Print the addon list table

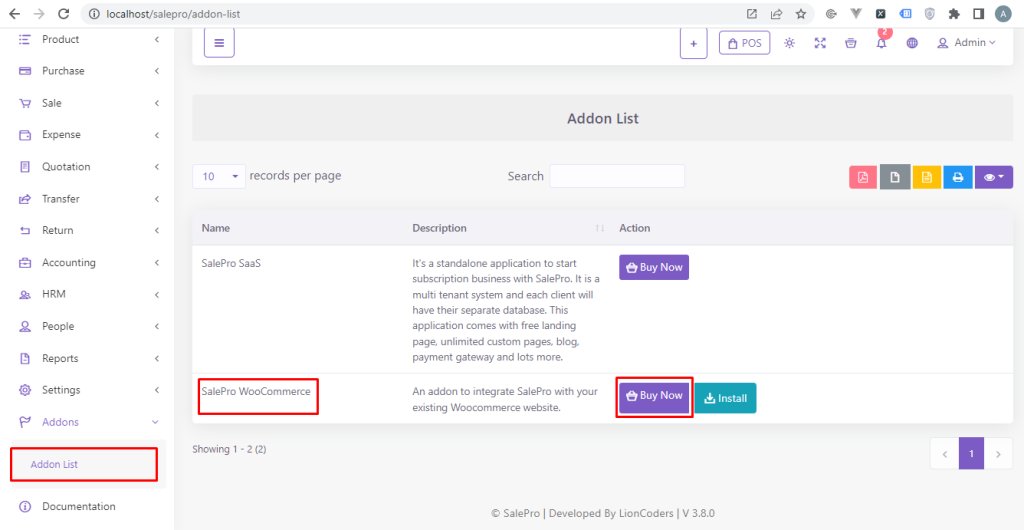coord(957,177)
